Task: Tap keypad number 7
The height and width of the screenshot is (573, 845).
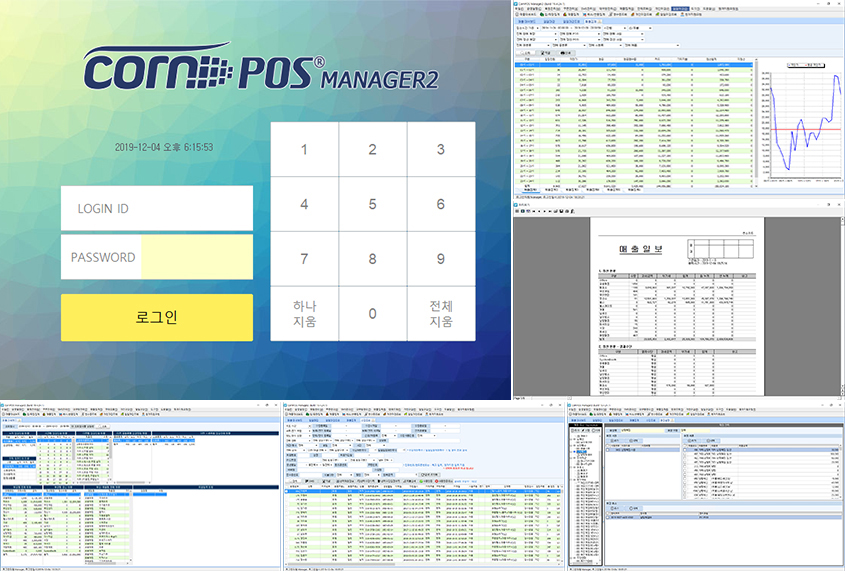Action: (x=304, y=259)
